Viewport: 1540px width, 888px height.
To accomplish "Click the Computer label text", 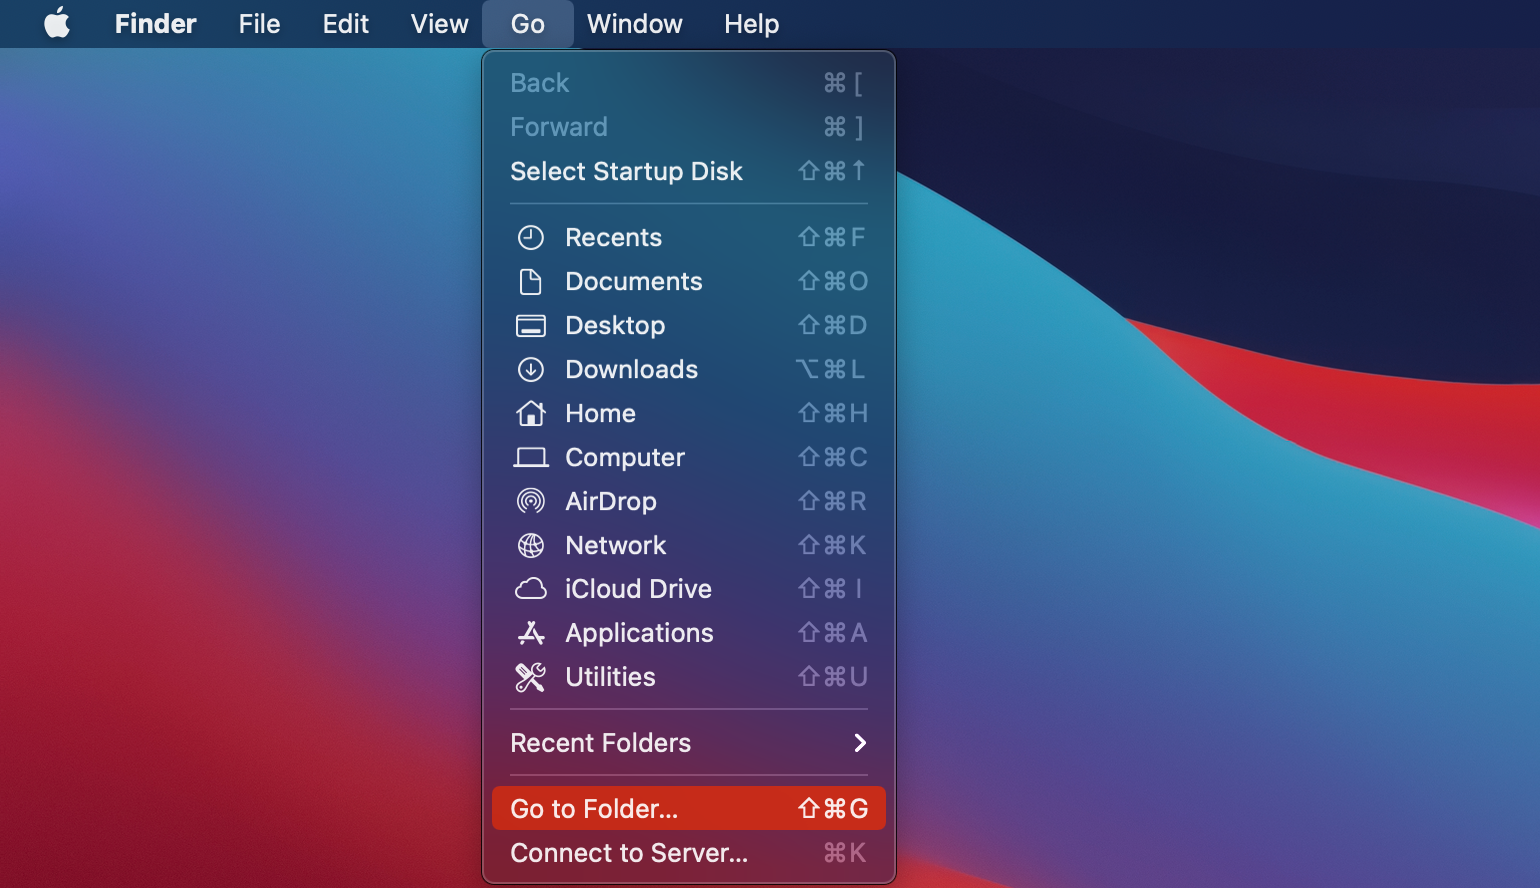I will tap(625, 458).
